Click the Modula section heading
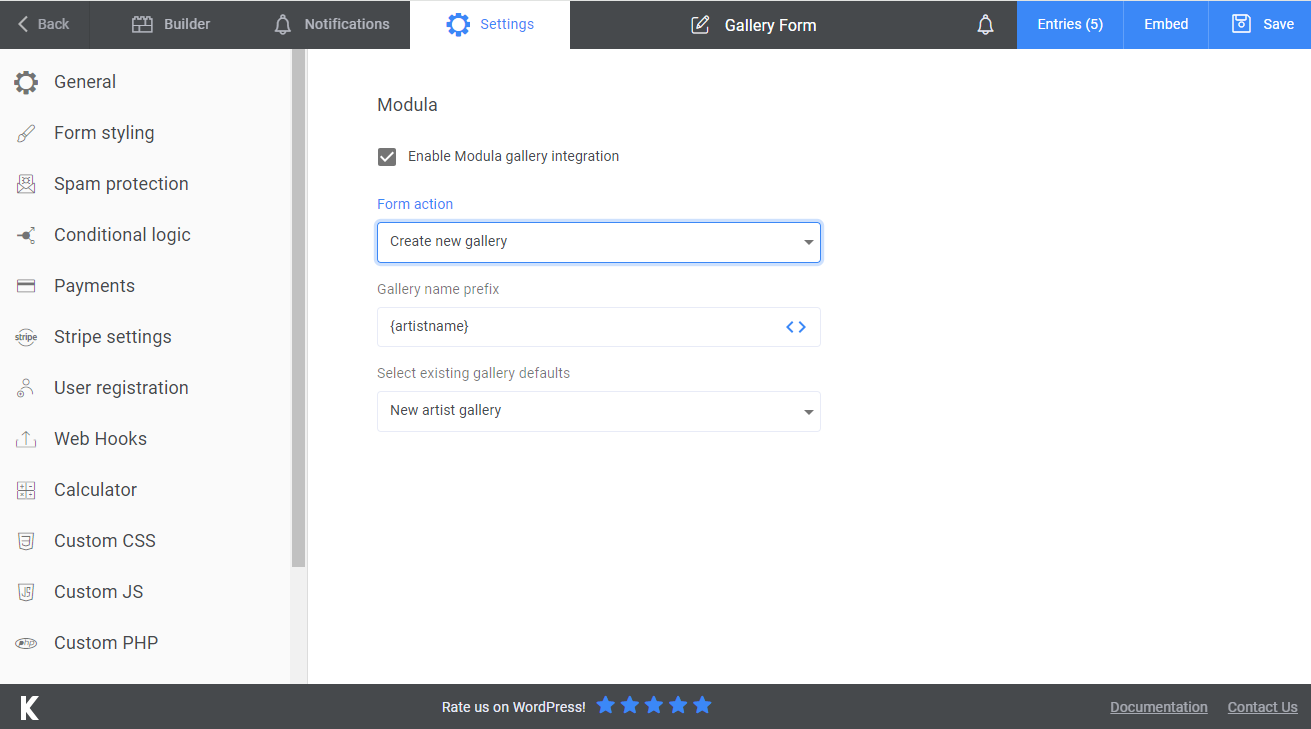Image resolution: width=1311 pixels, height=729 pixels. tap(407, 104)
